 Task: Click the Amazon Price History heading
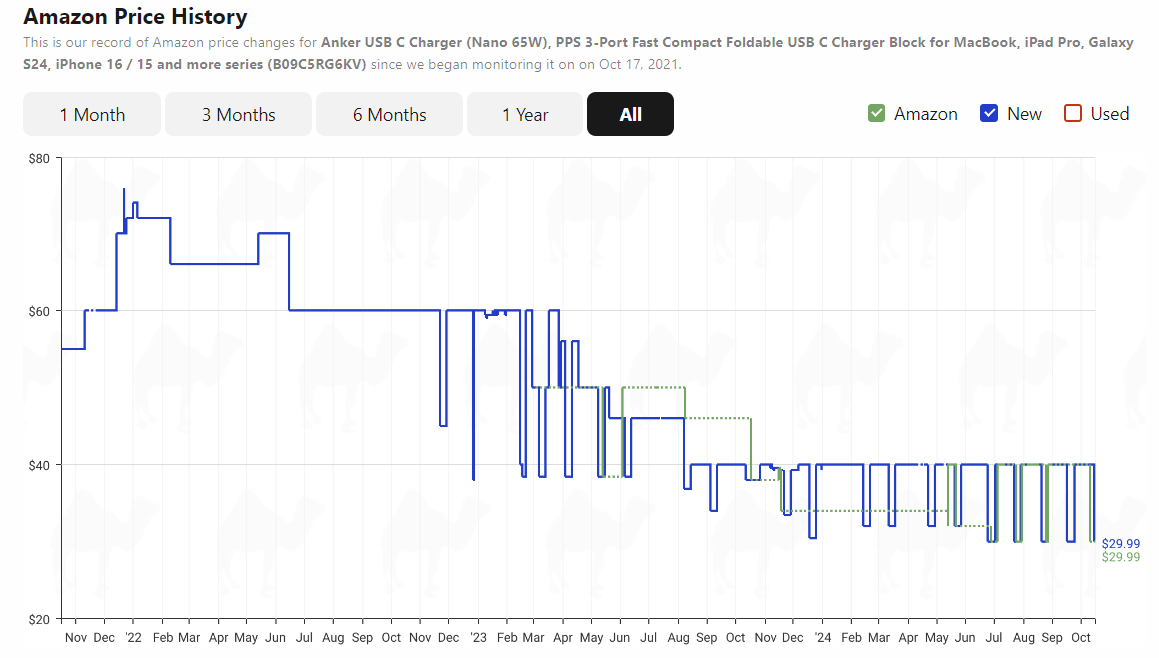135,16
